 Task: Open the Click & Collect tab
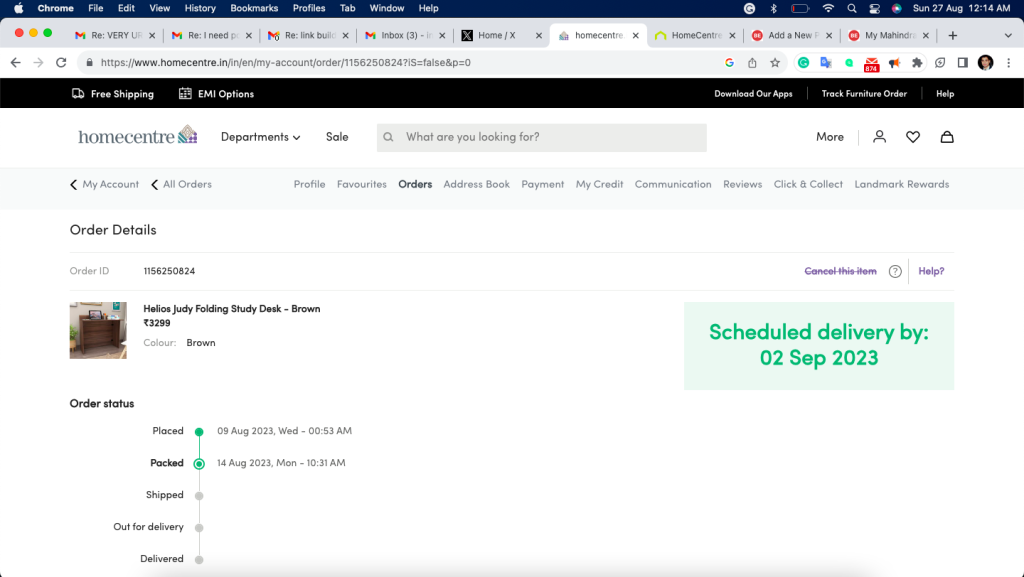808,184
